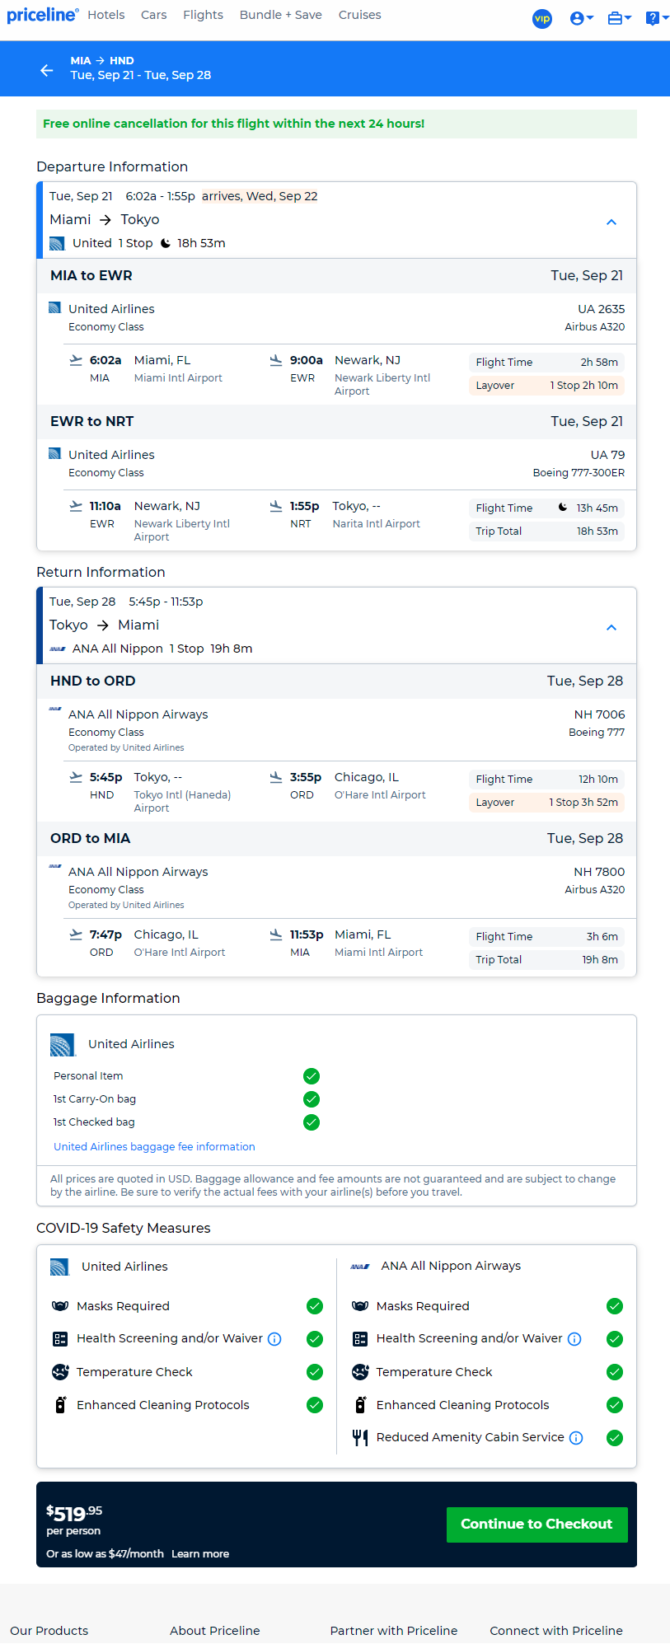
Task: Click landing icon beside 9:00a Newark
Action: (x=276, y=360)
